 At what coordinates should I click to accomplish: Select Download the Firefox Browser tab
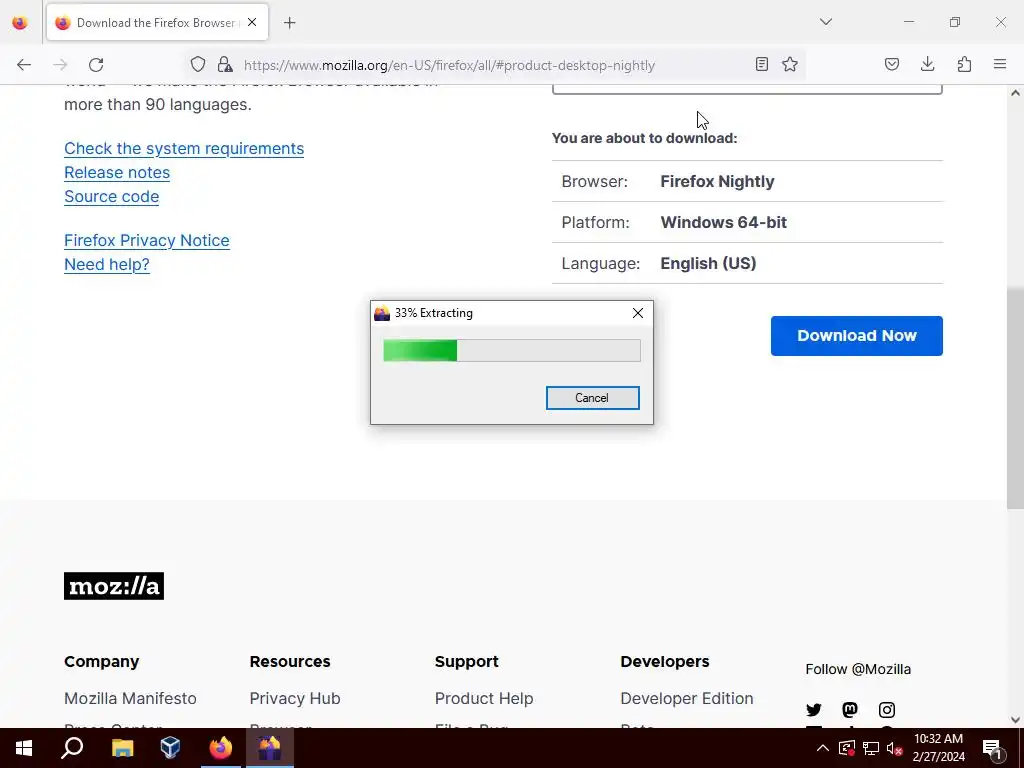[157, 23]
